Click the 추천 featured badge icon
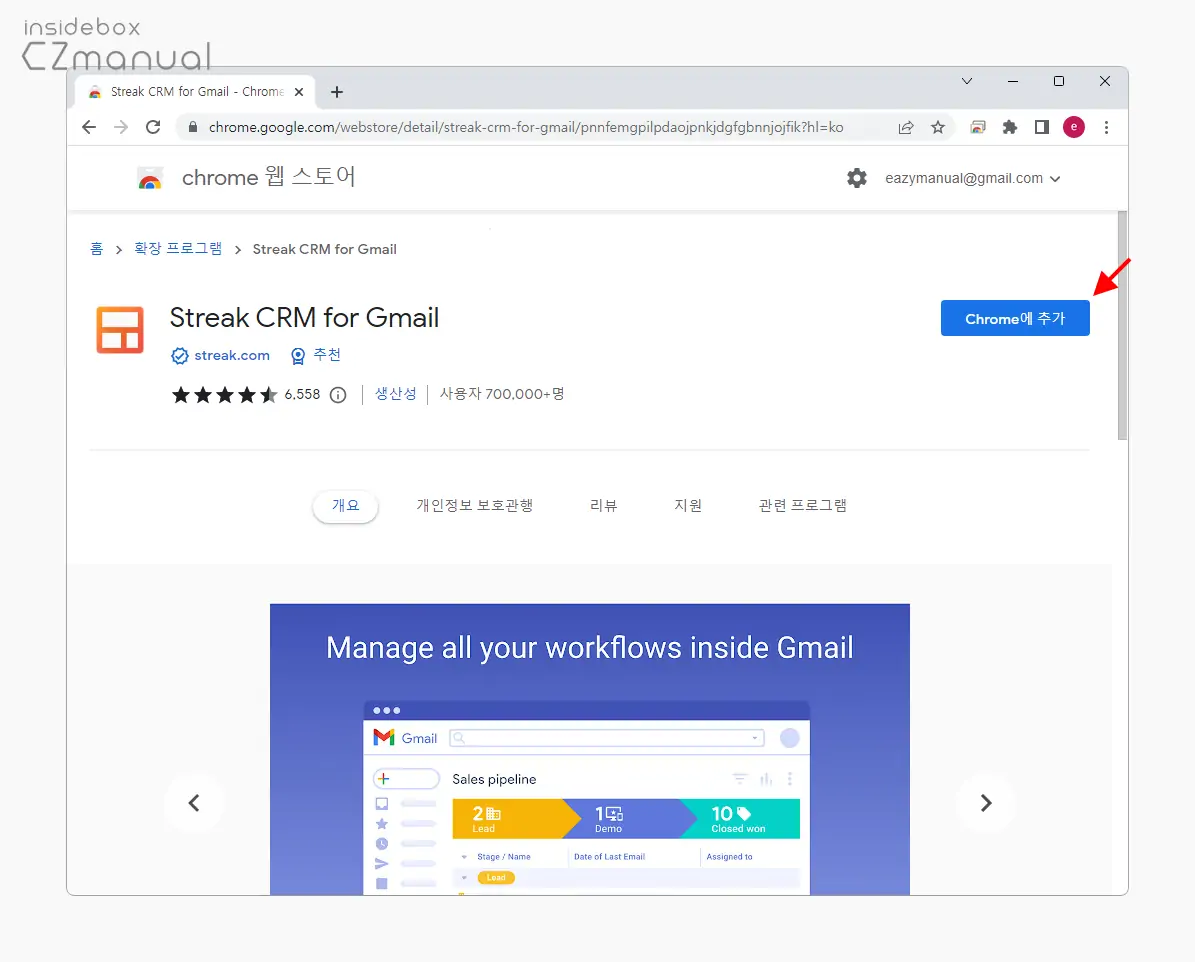 pos(298,356)
